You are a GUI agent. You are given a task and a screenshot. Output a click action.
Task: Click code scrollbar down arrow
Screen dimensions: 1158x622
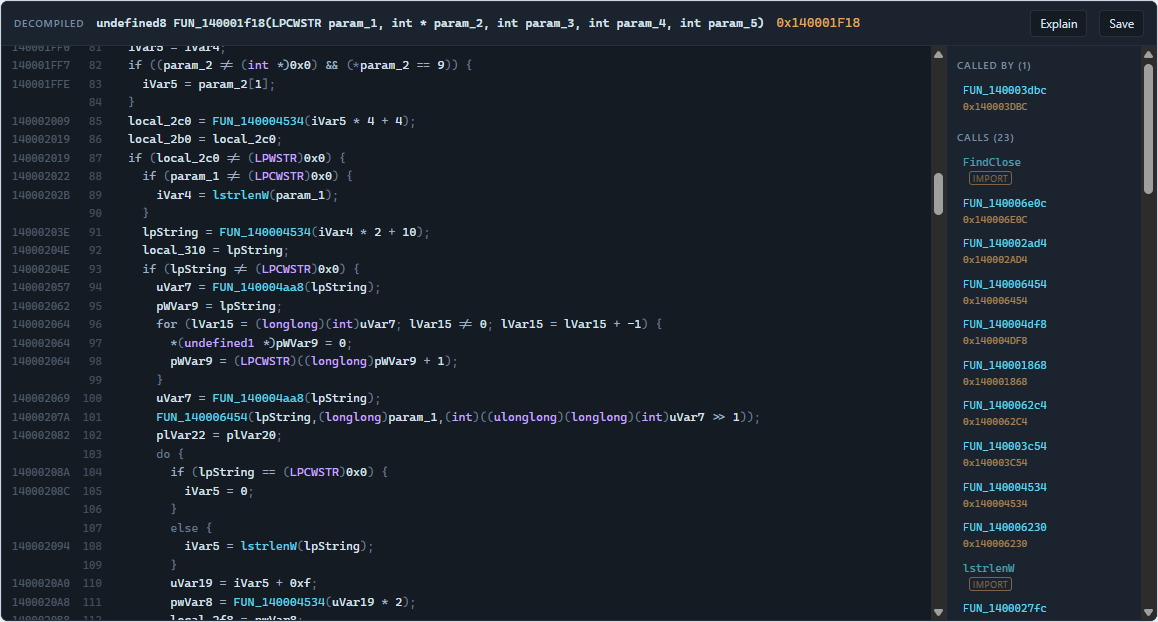(938, 612)
